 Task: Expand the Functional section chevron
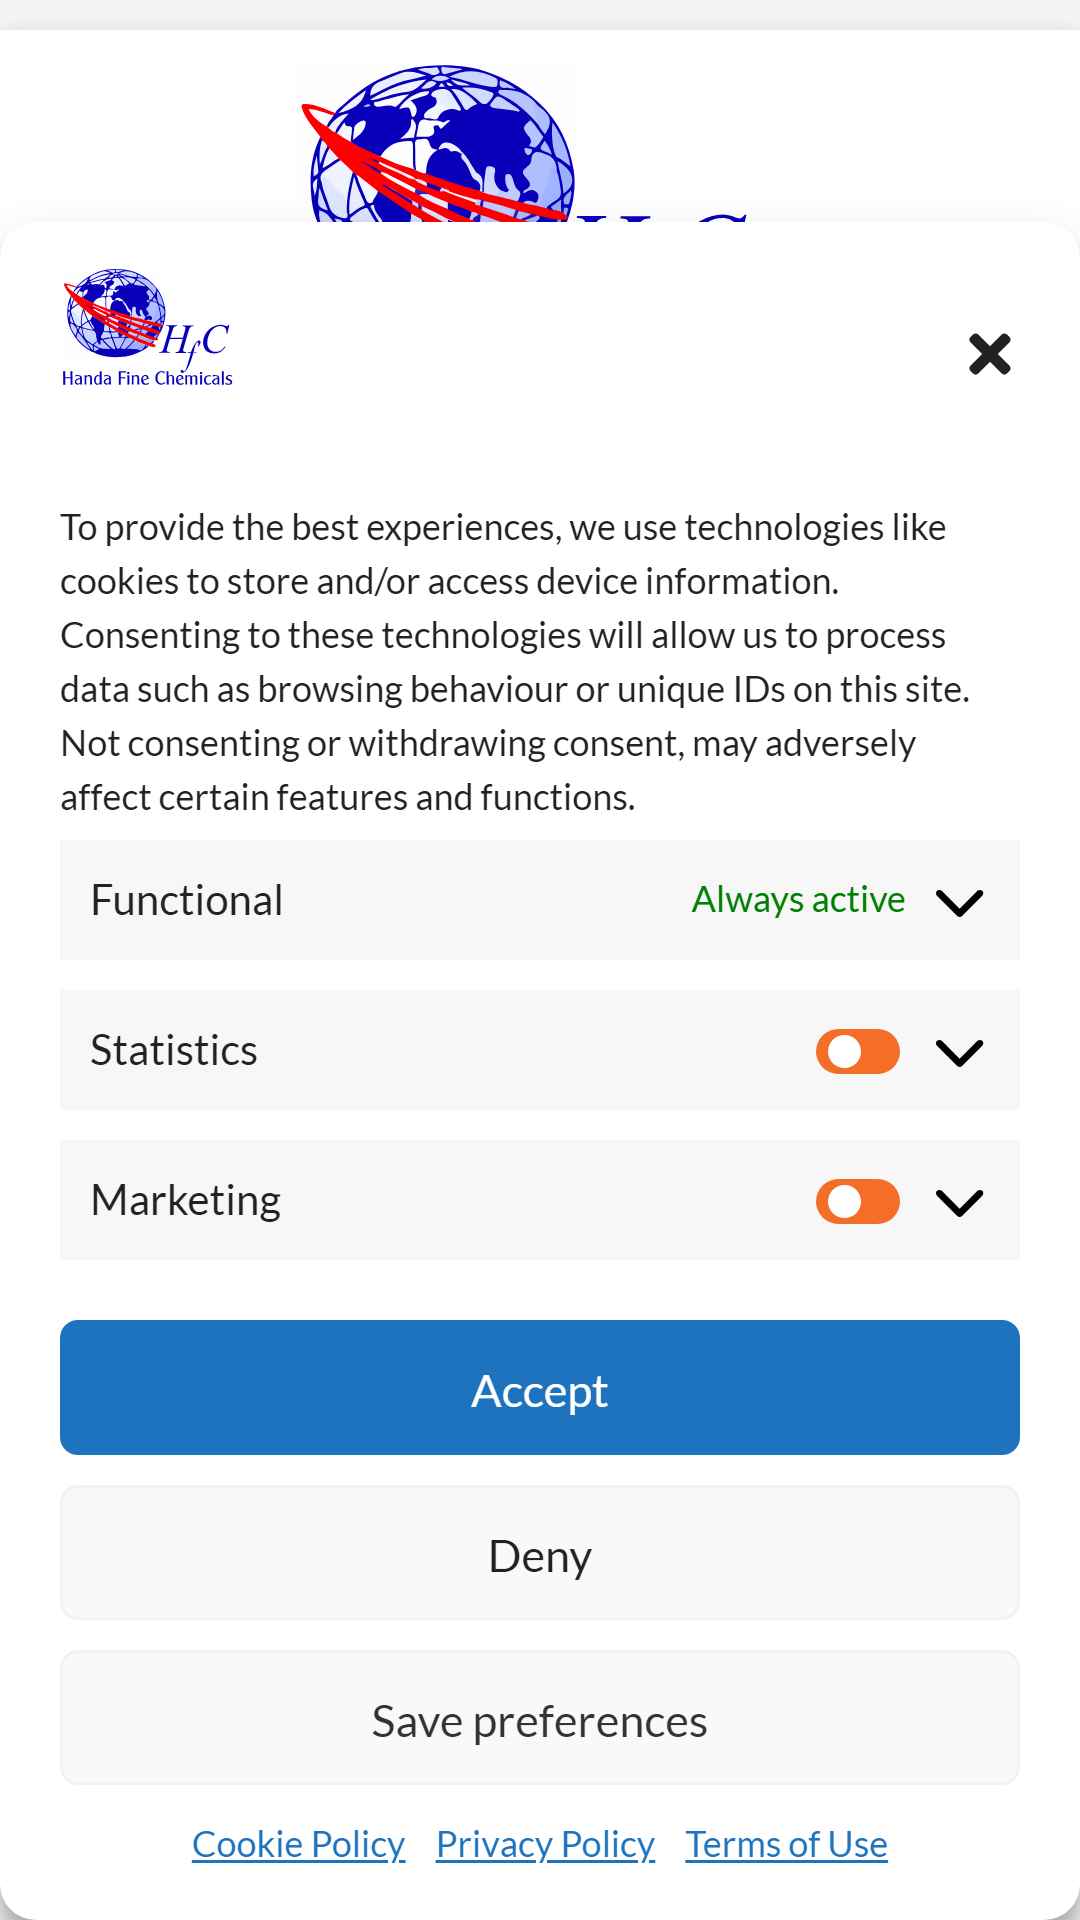pos(960,902)
